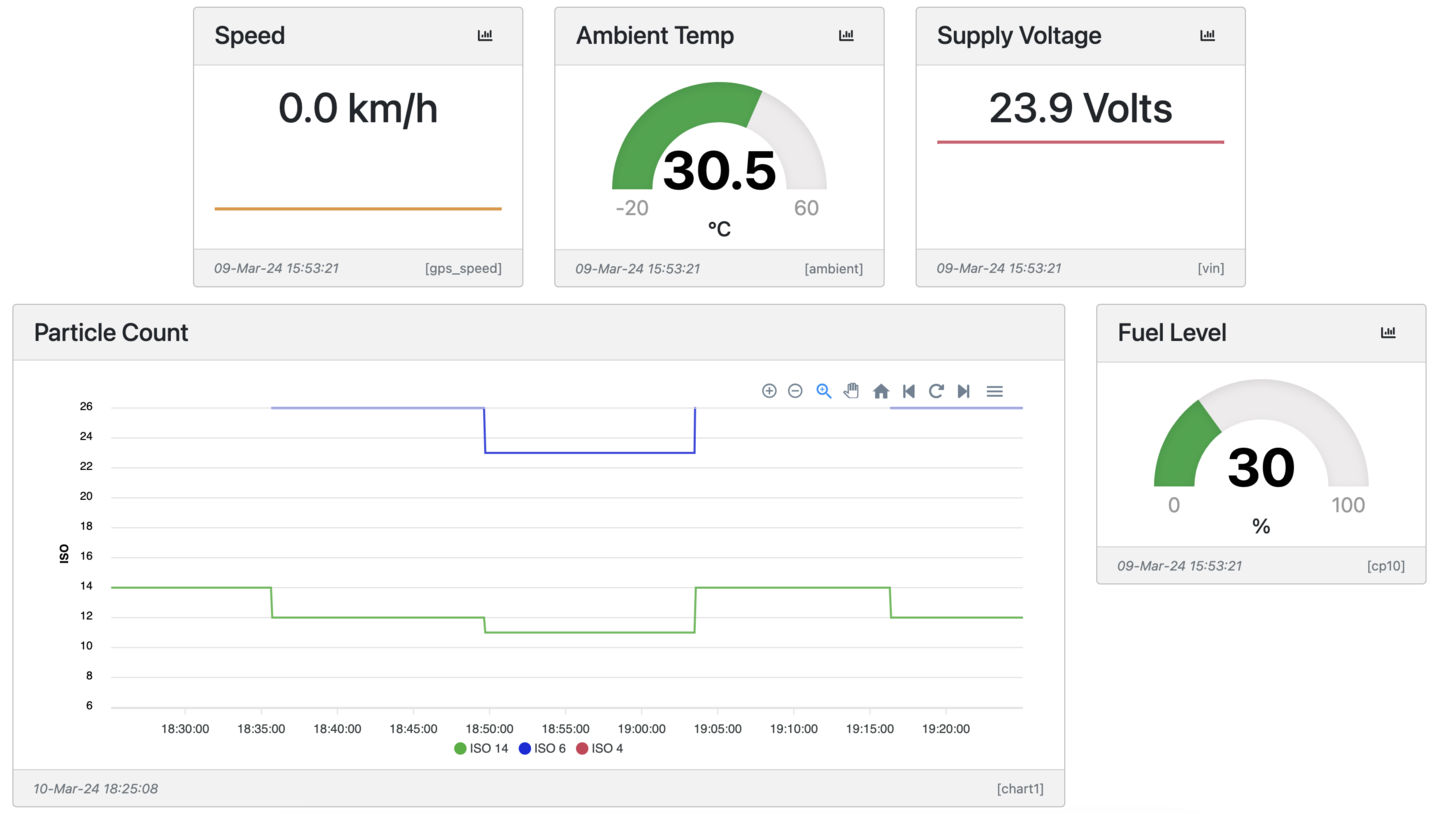Jump to next period with skip-forward icon
Image resolution: width=1440 pixels, height=814 pixels.
pos(963,391)
